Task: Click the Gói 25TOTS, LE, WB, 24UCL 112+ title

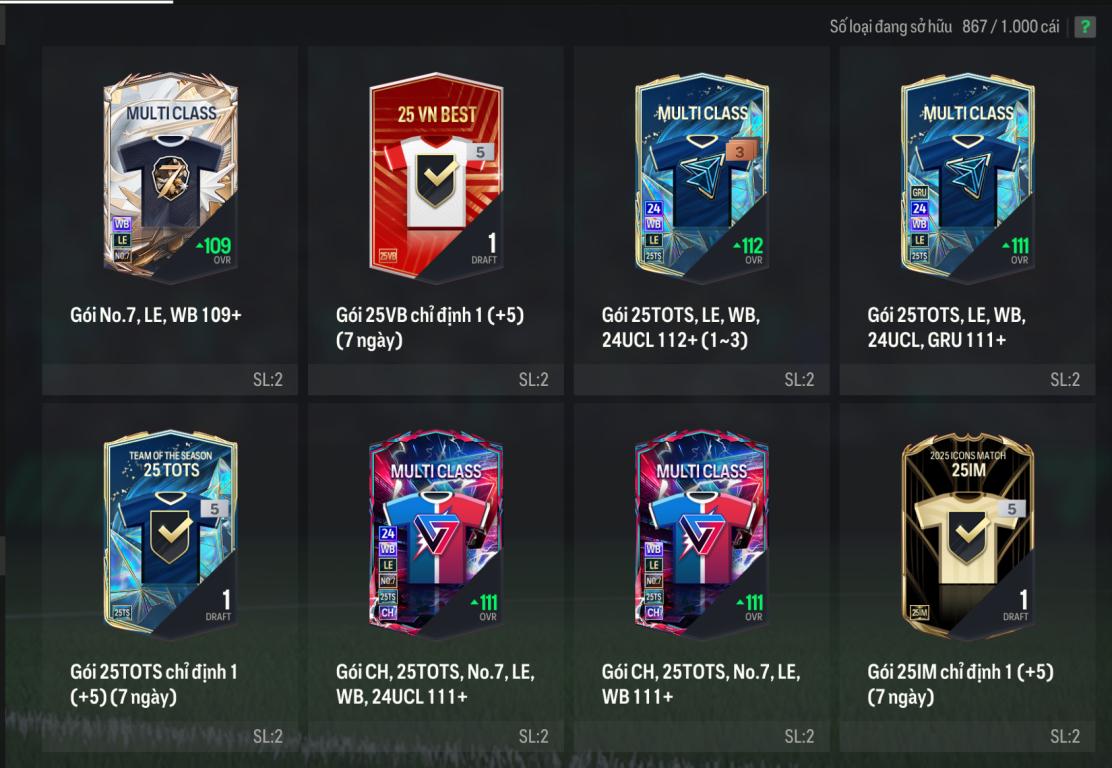Action: point(681,327)
